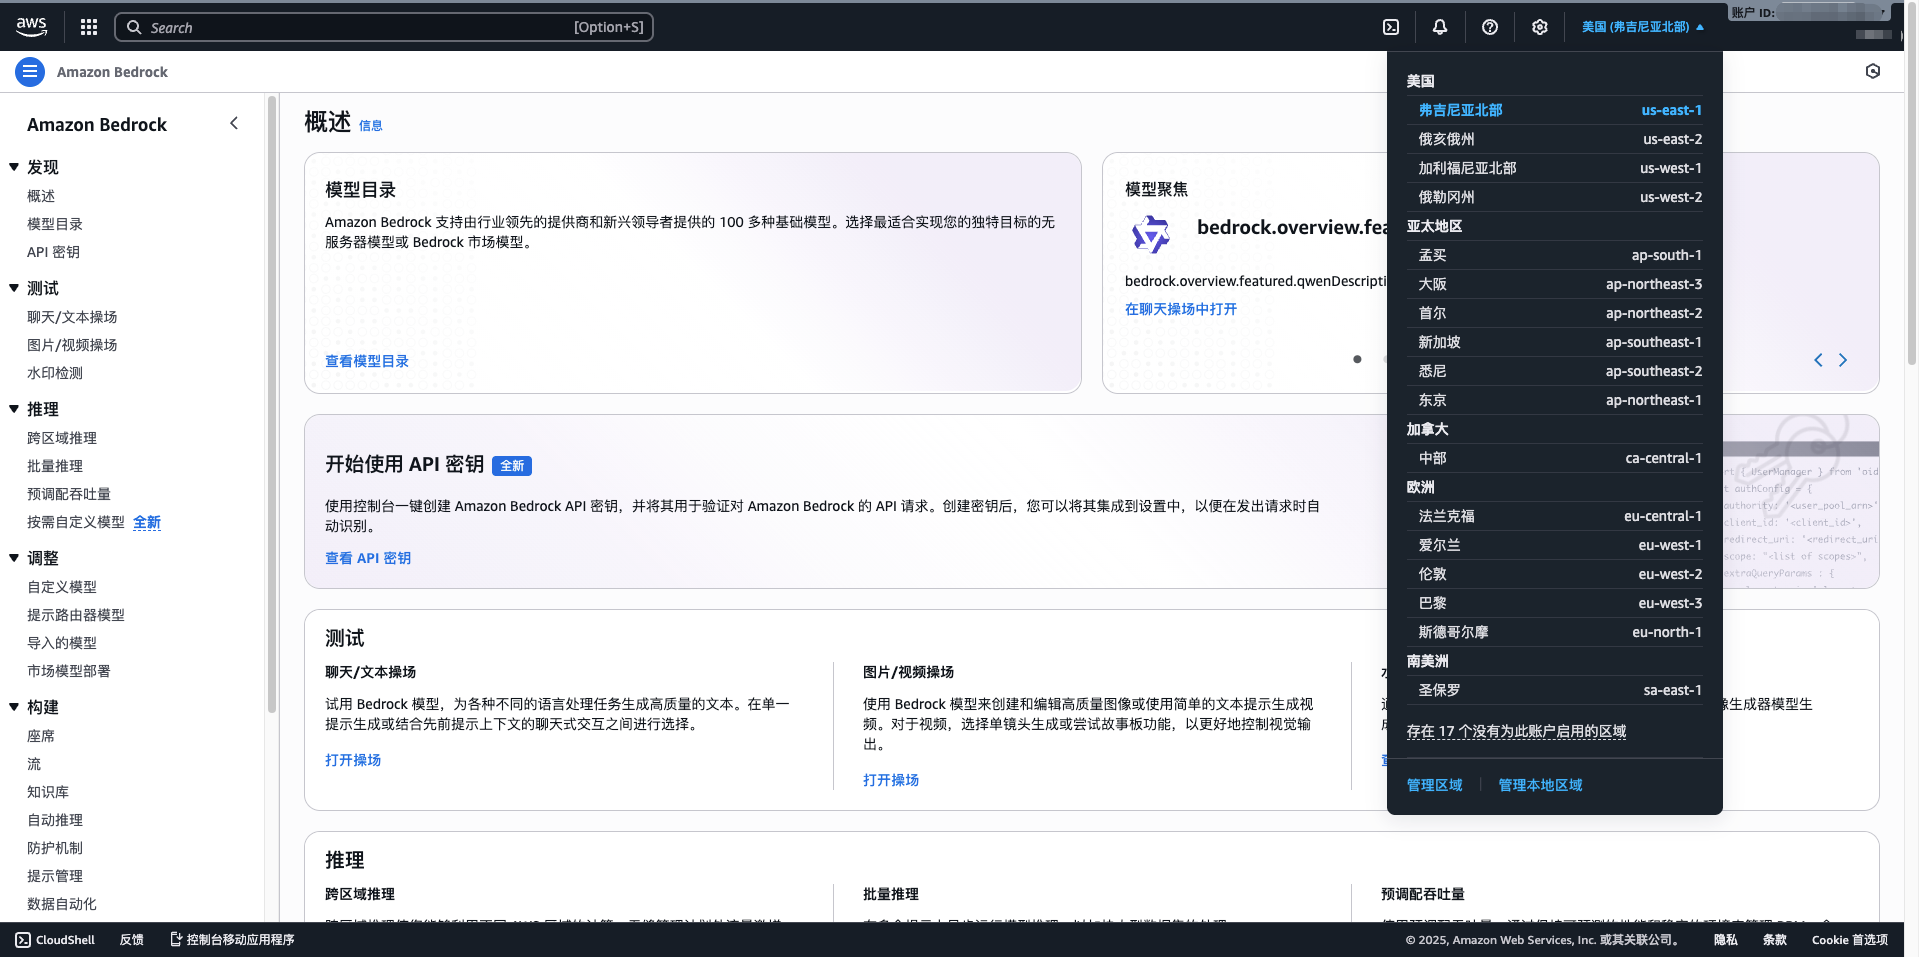The image size is (1919, 957).
Task: Select the 东京 ap-northeast-1 region
Action: point(1558,400)
